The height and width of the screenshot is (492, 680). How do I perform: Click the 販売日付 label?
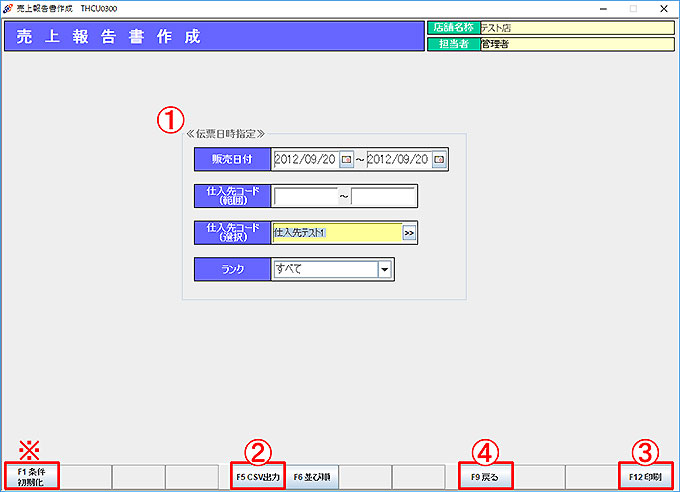click(232, 159)
